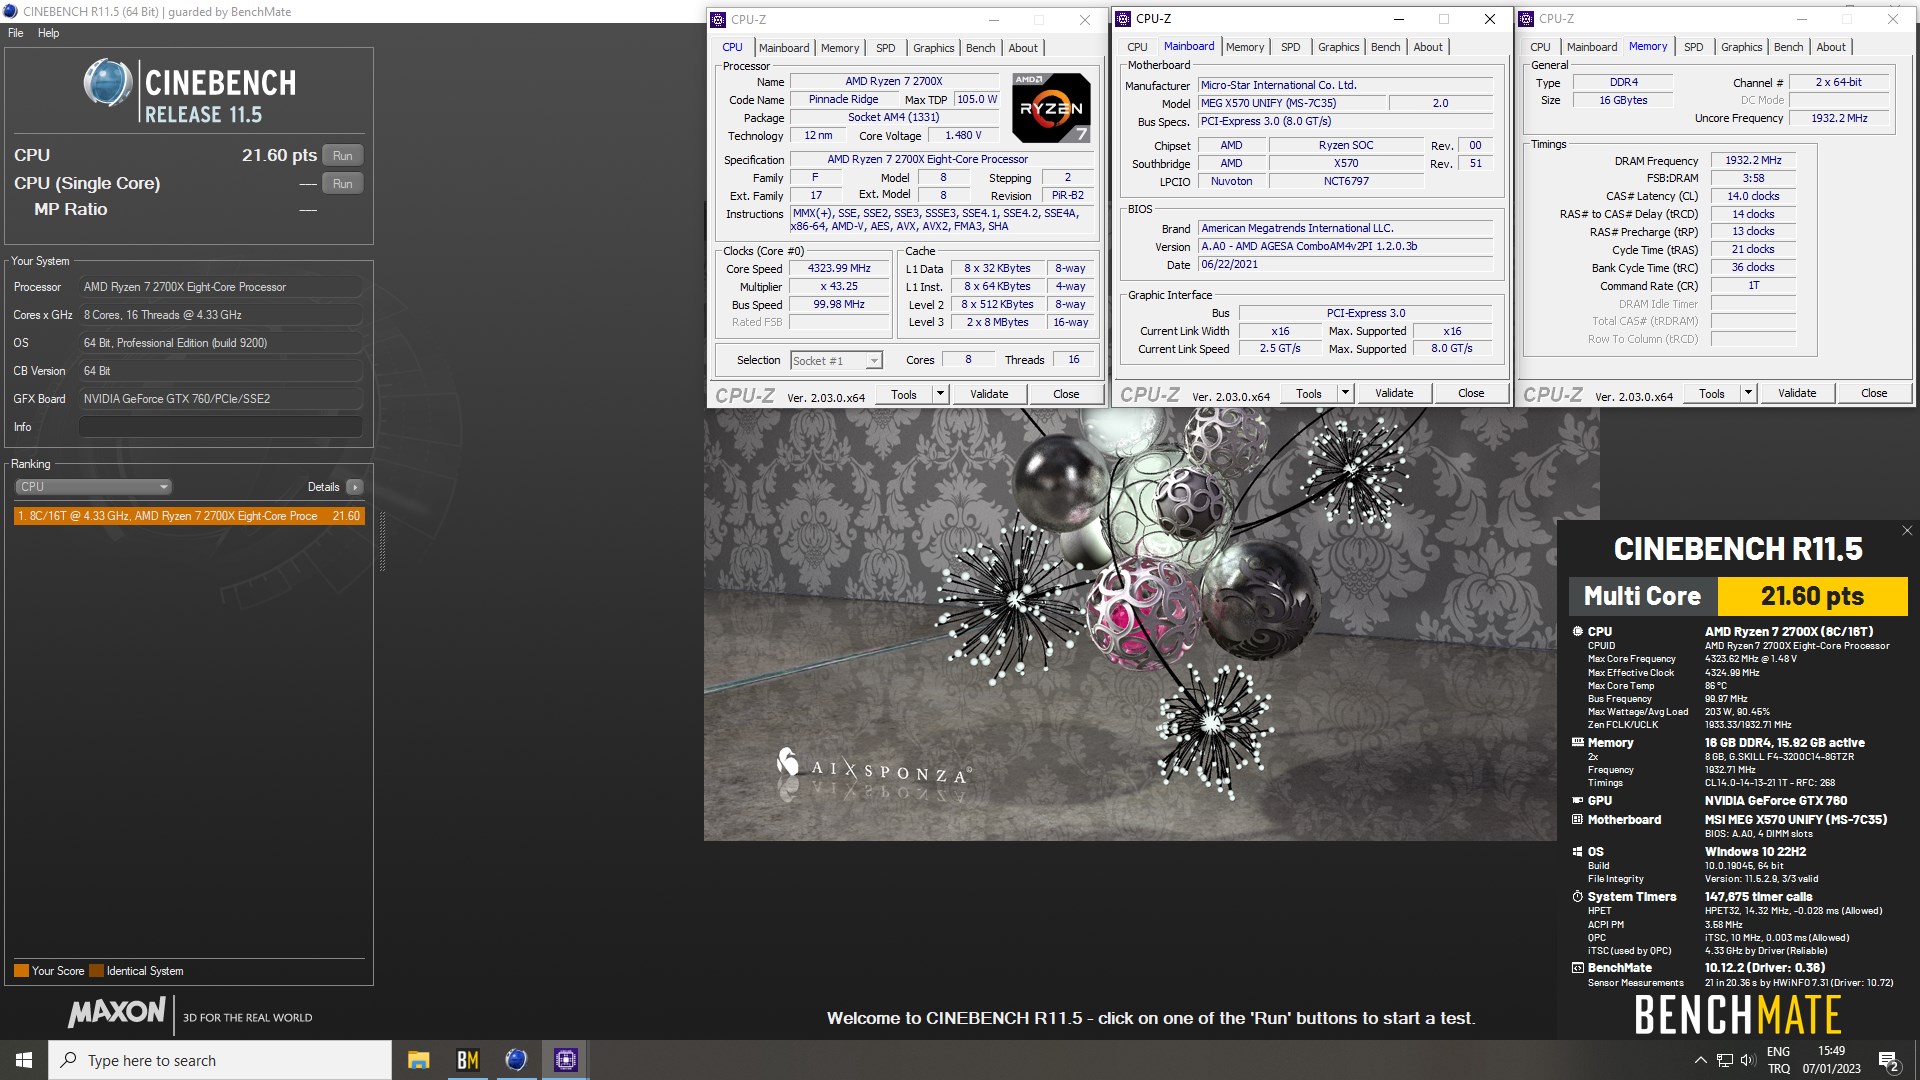Click the CAS# Latency 14.0 clocks value
Image resolution: width=1920 pixels, height=1080 pixels.
1753,197
